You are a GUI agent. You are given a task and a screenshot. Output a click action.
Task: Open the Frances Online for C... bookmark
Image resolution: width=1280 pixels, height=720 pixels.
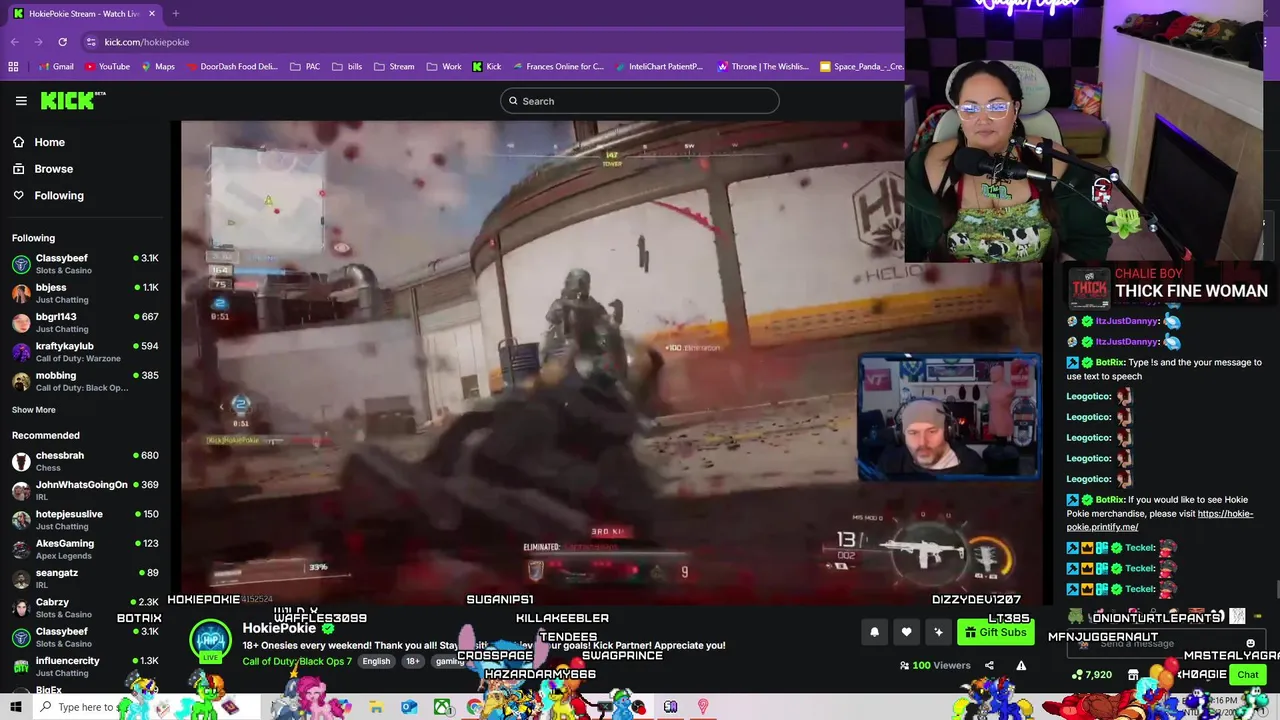click(558, 67)
